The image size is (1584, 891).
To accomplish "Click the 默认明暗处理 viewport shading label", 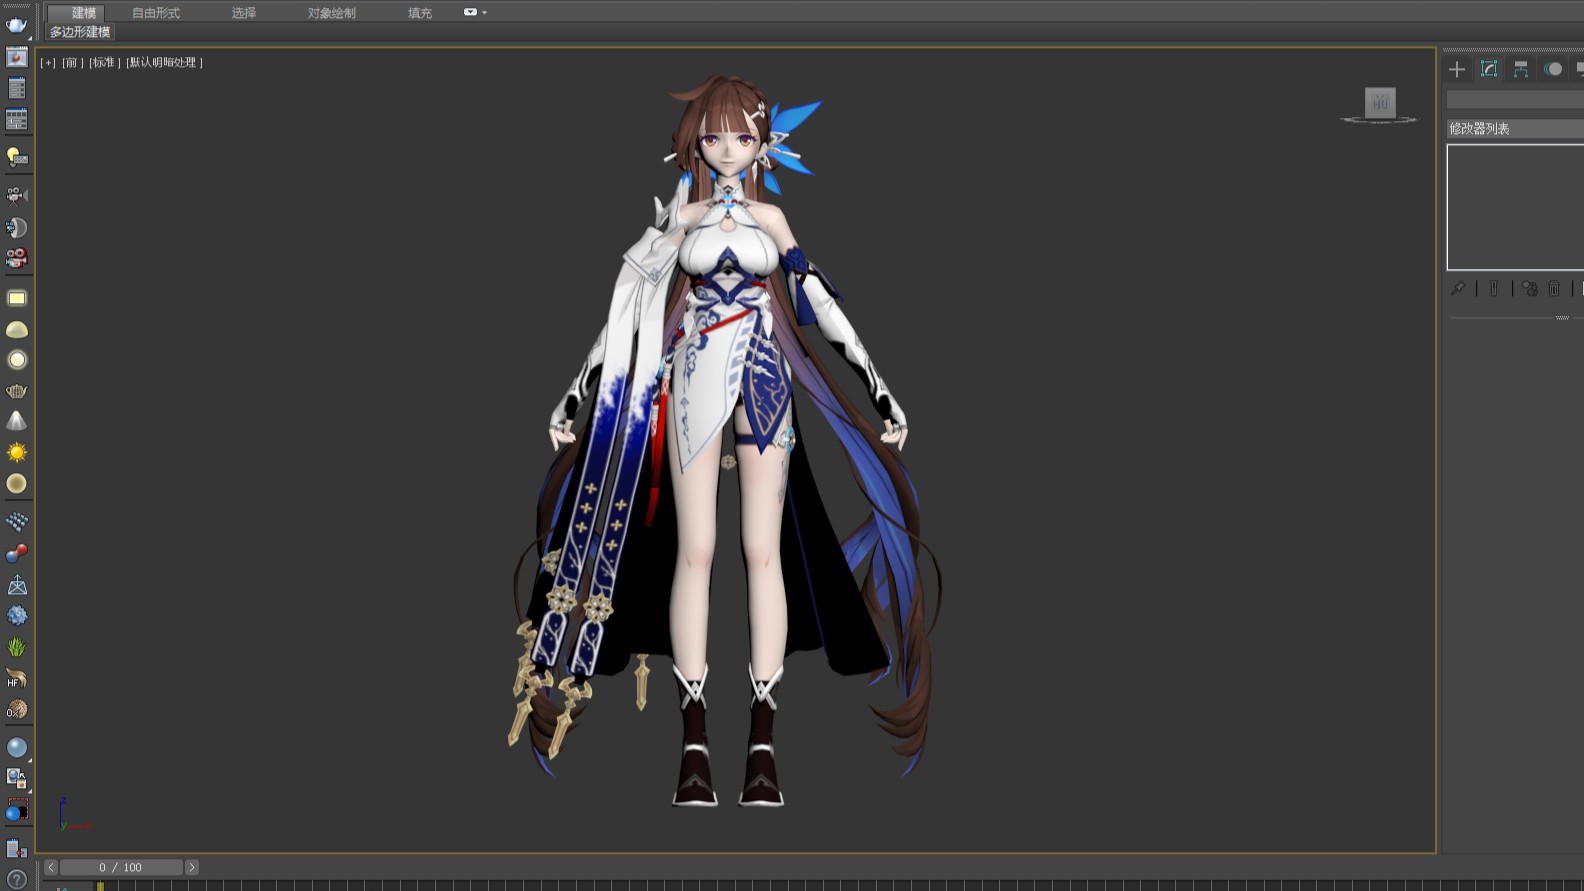I will pos(164,63).
